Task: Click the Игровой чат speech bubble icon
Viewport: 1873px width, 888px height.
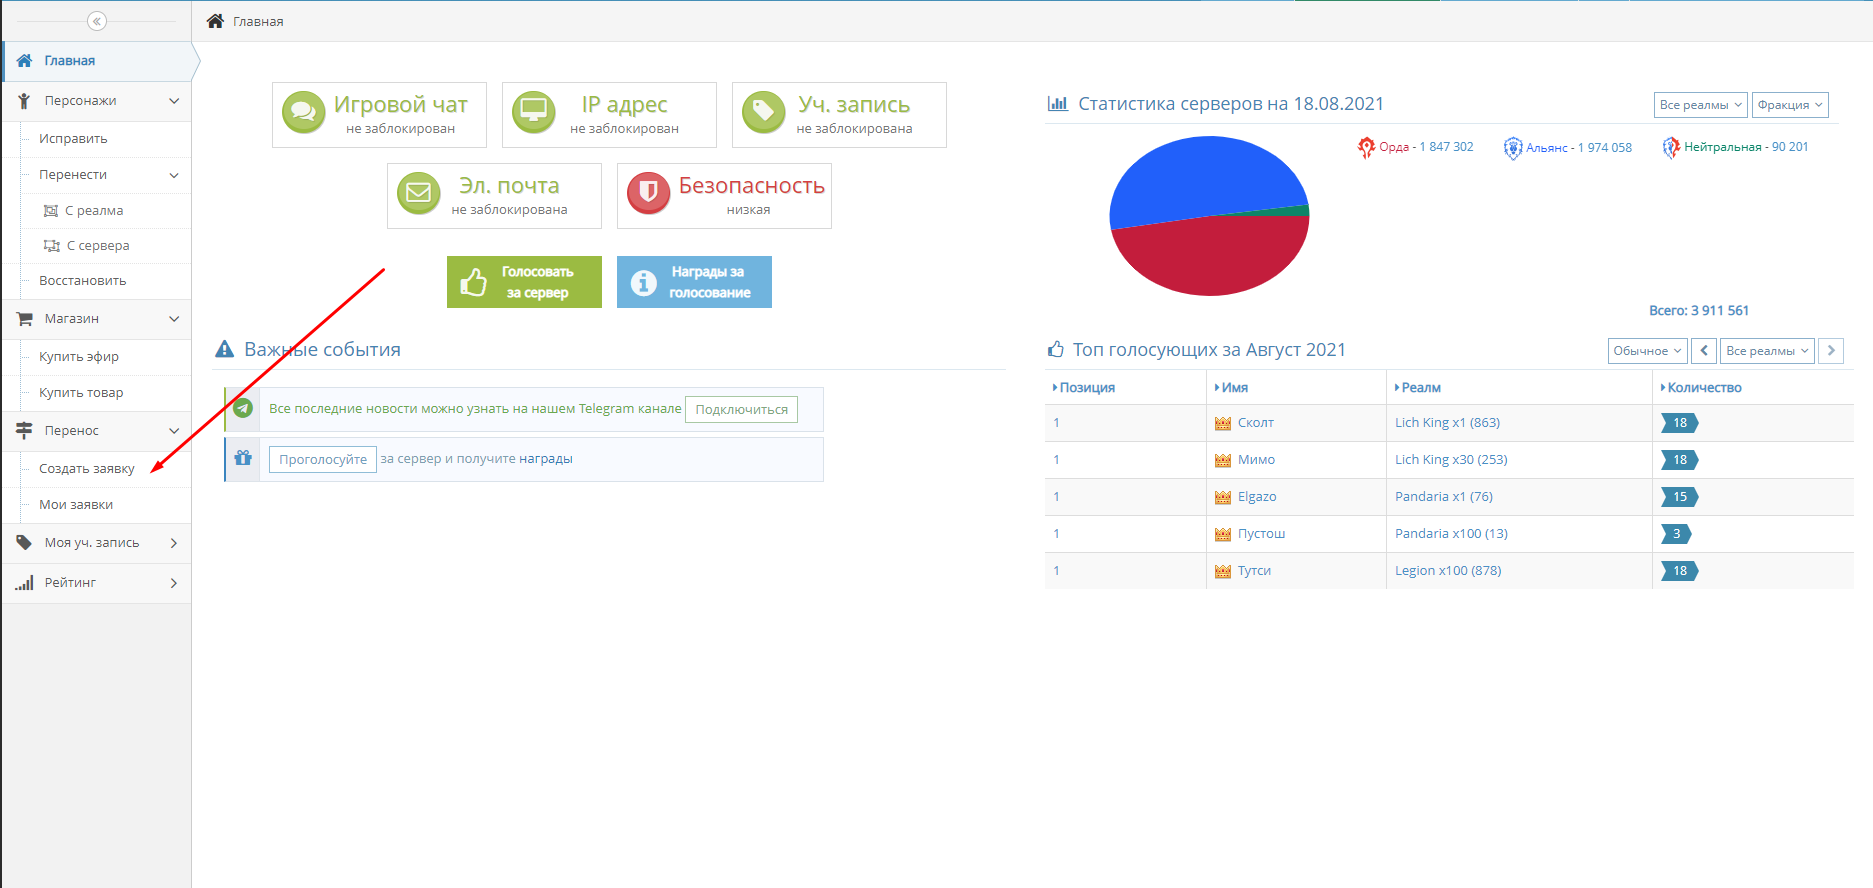Action: [x=304, y=112]
